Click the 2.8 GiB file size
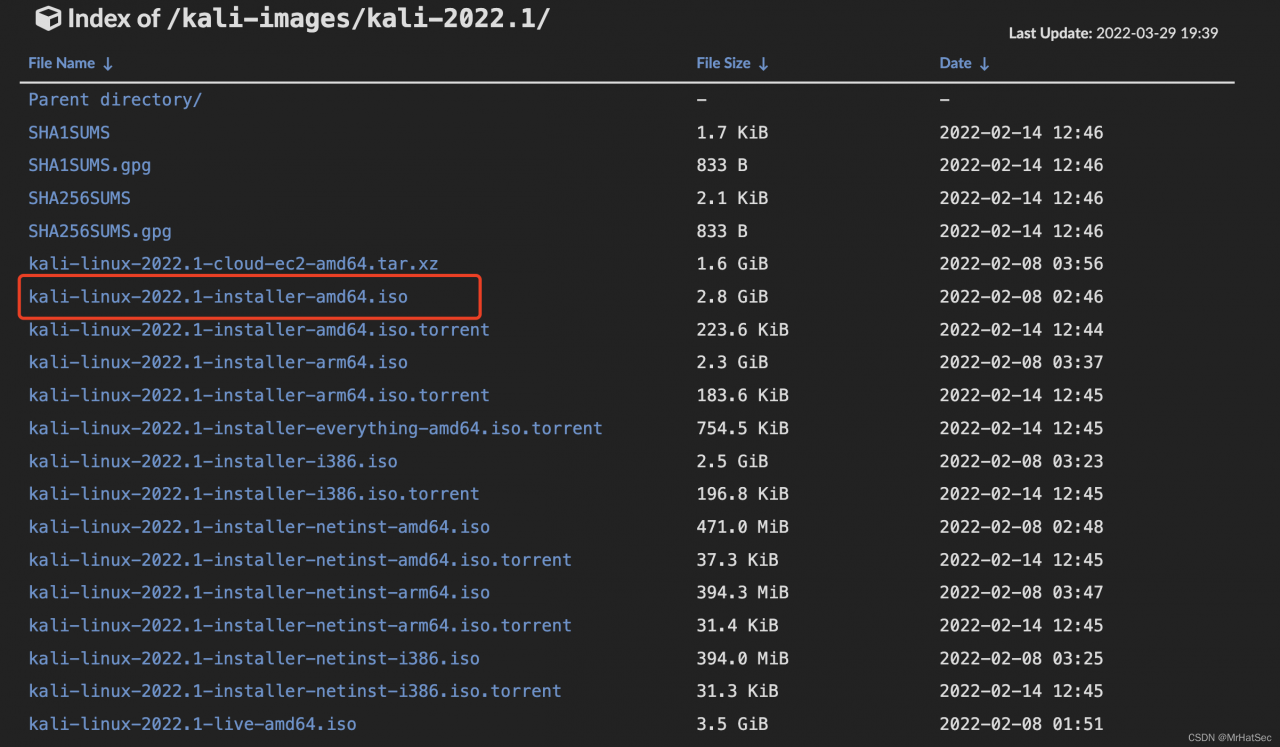The width and height of the screenshot is (1280, 747). [x=732, y=297]
